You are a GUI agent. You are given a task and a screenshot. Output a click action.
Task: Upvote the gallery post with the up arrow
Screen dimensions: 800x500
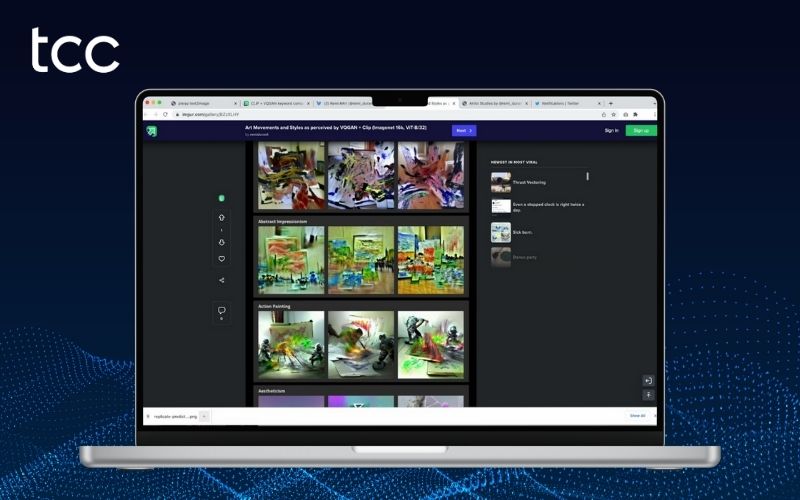[x=221, y=217]
